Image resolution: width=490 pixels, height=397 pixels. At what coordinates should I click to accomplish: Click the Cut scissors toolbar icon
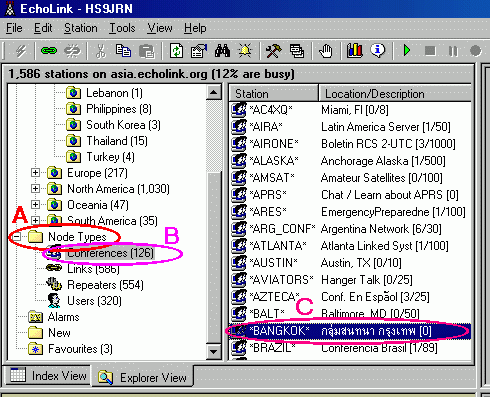click(x=101, y=51)
